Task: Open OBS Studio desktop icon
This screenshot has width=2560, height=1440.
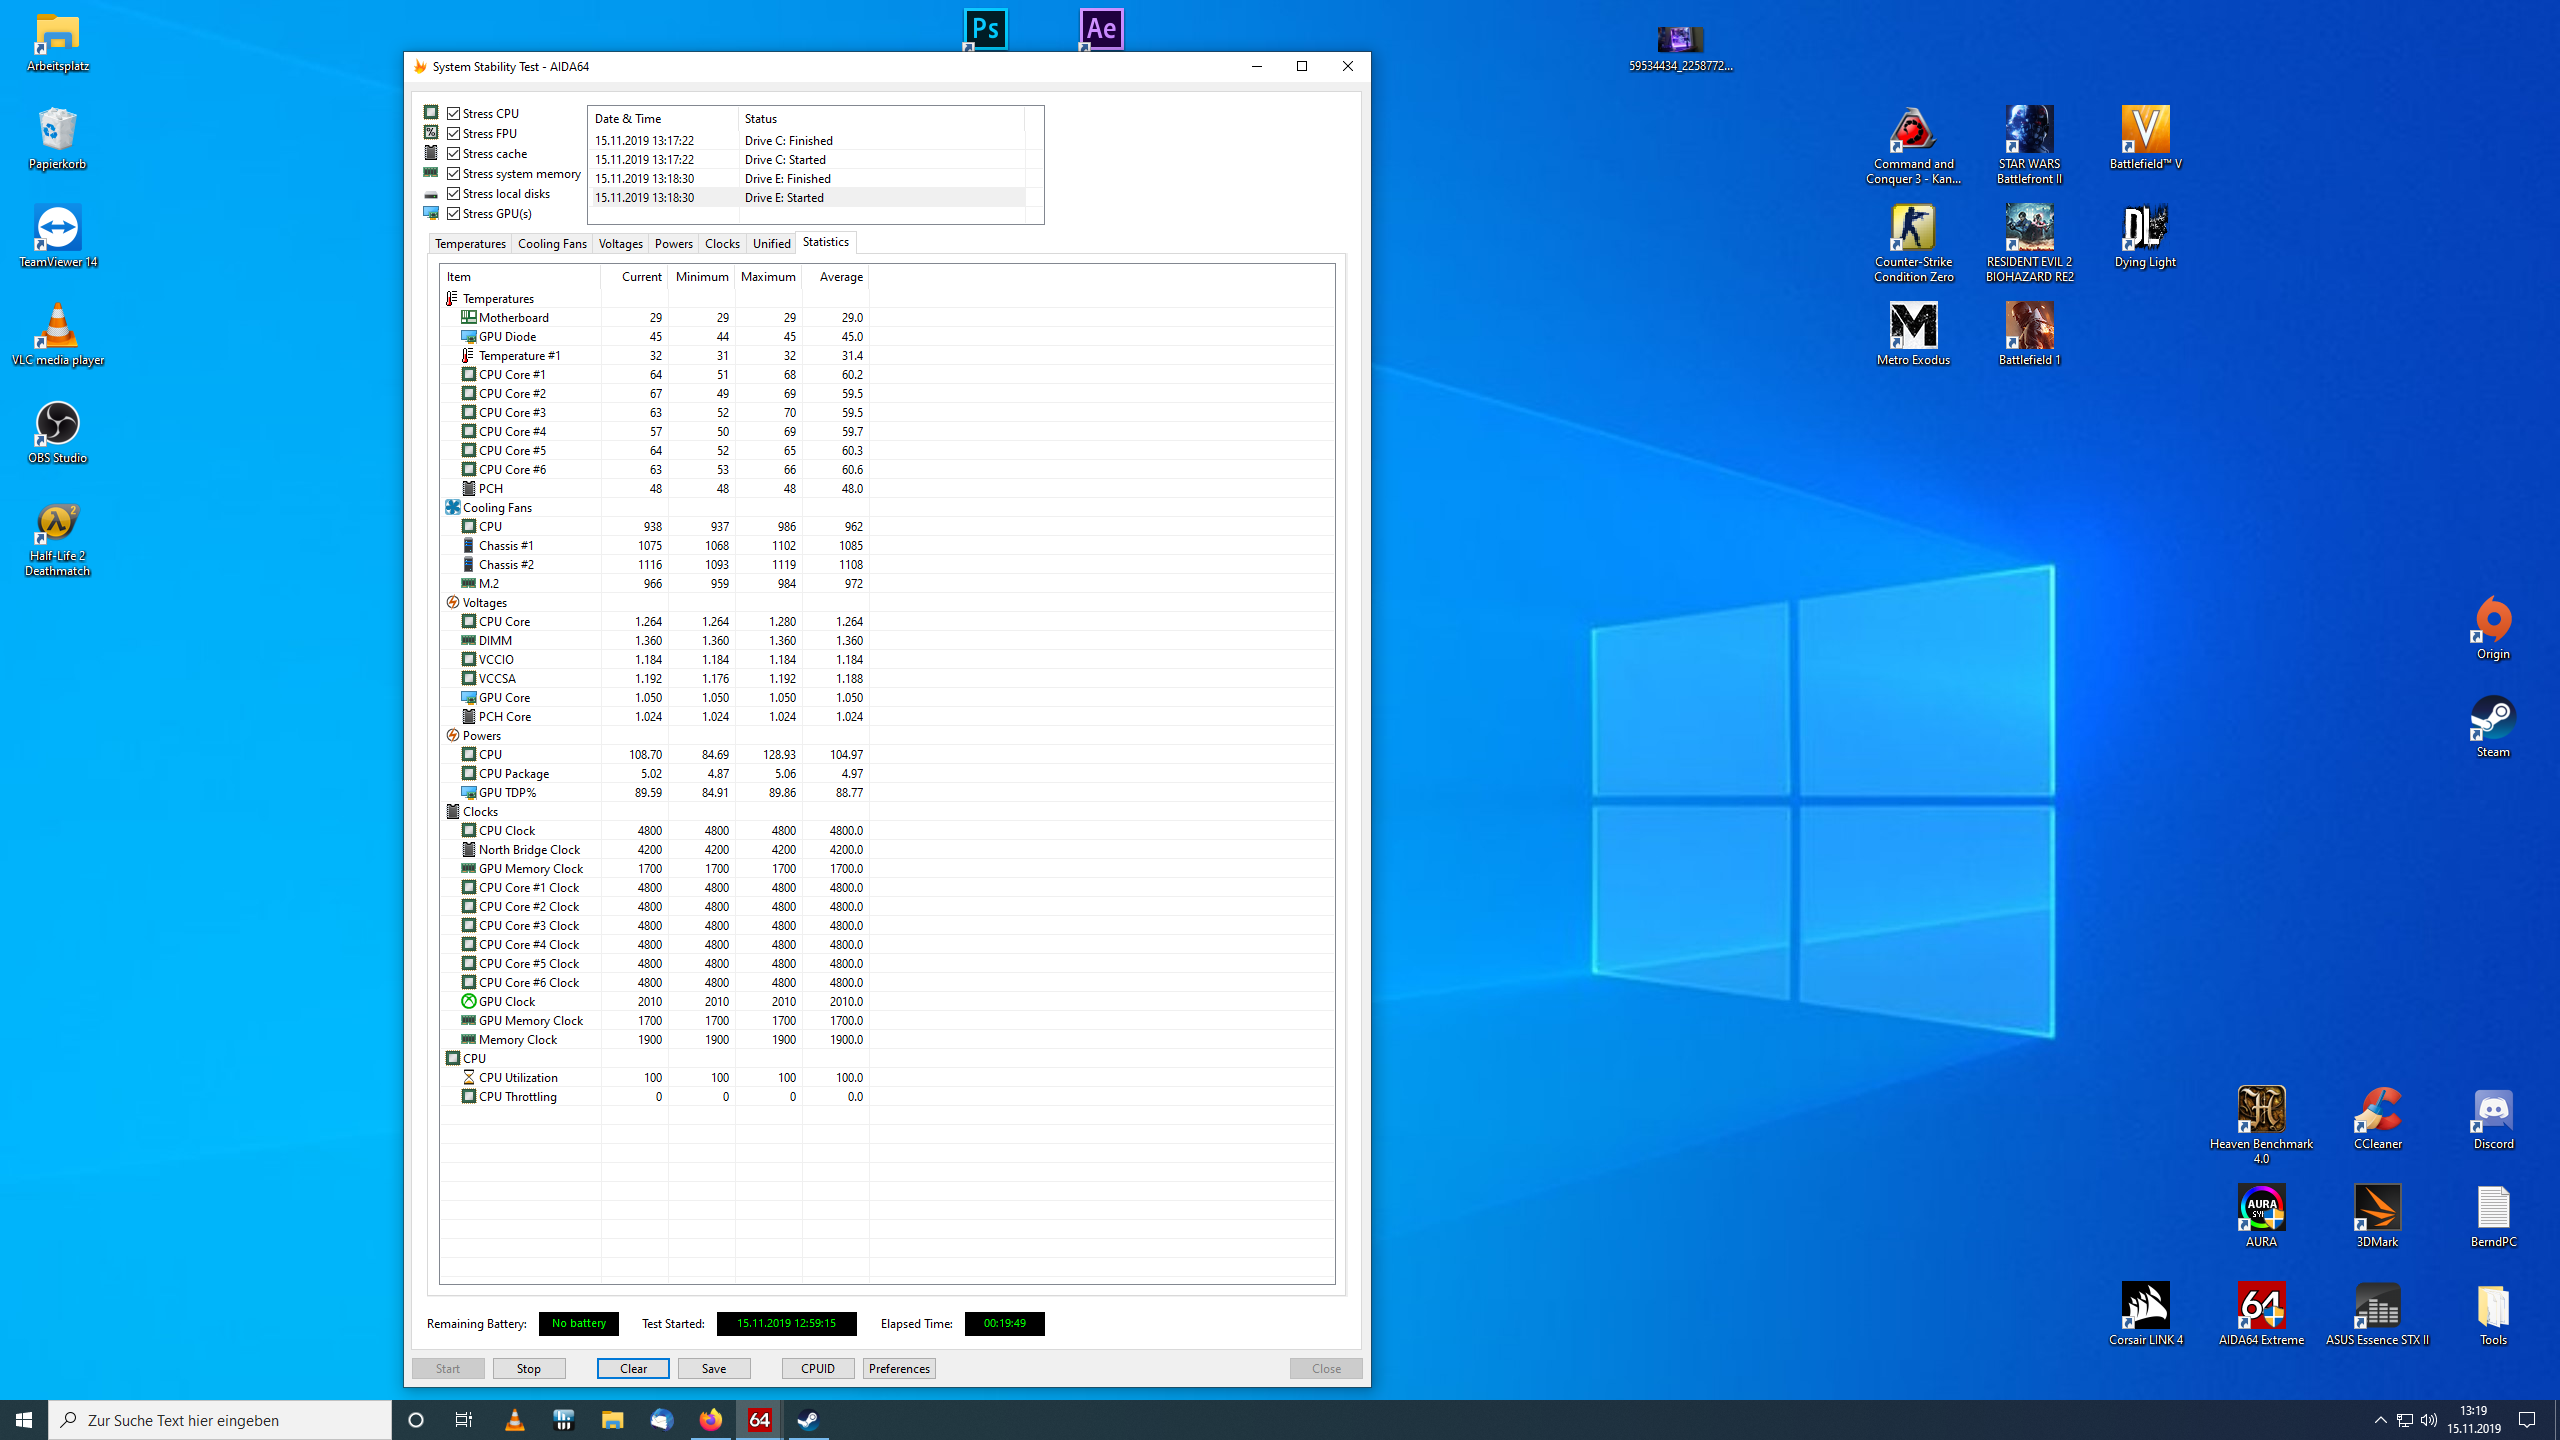Action: click(x=57, y=425)
